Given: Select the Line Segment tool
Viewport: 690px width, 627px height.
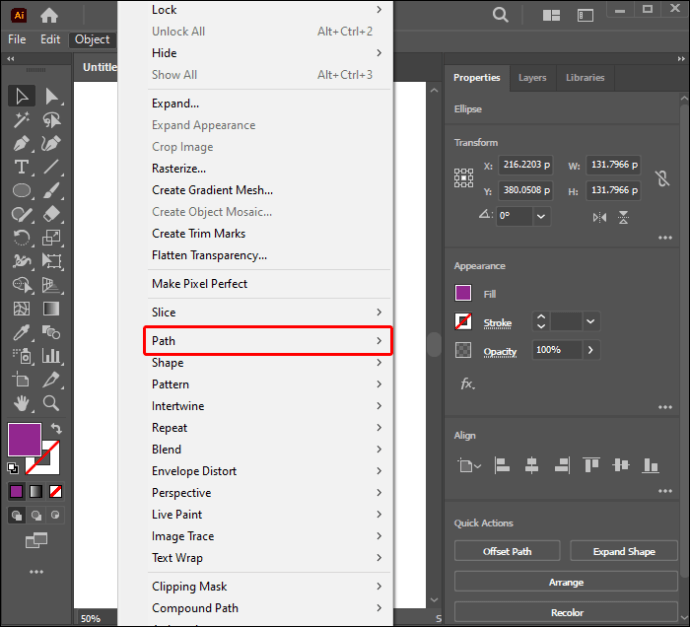Looking at the screenshot, I should 51,167.
